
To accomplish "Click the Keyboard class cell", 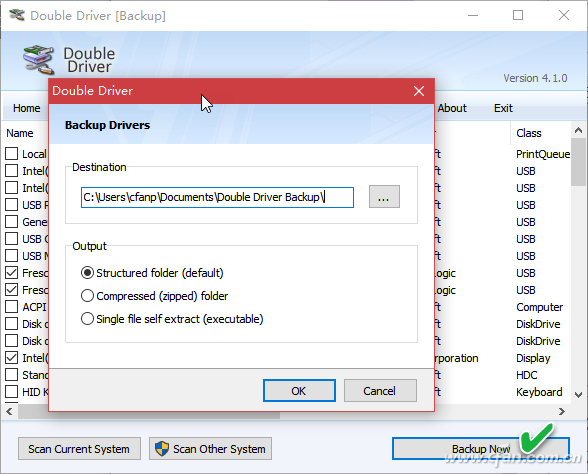I will 539,392.
